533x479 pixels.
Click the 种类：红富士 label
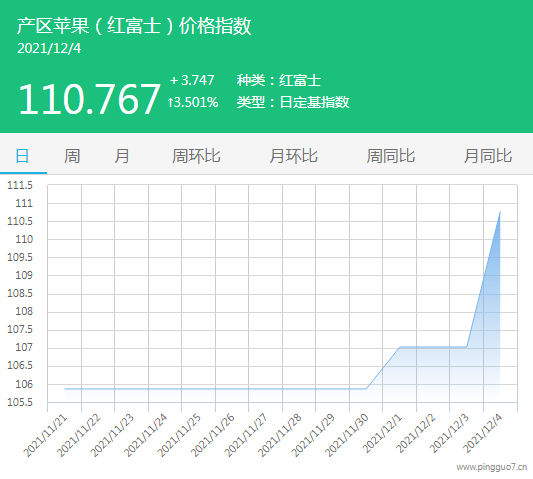point(279,81)
